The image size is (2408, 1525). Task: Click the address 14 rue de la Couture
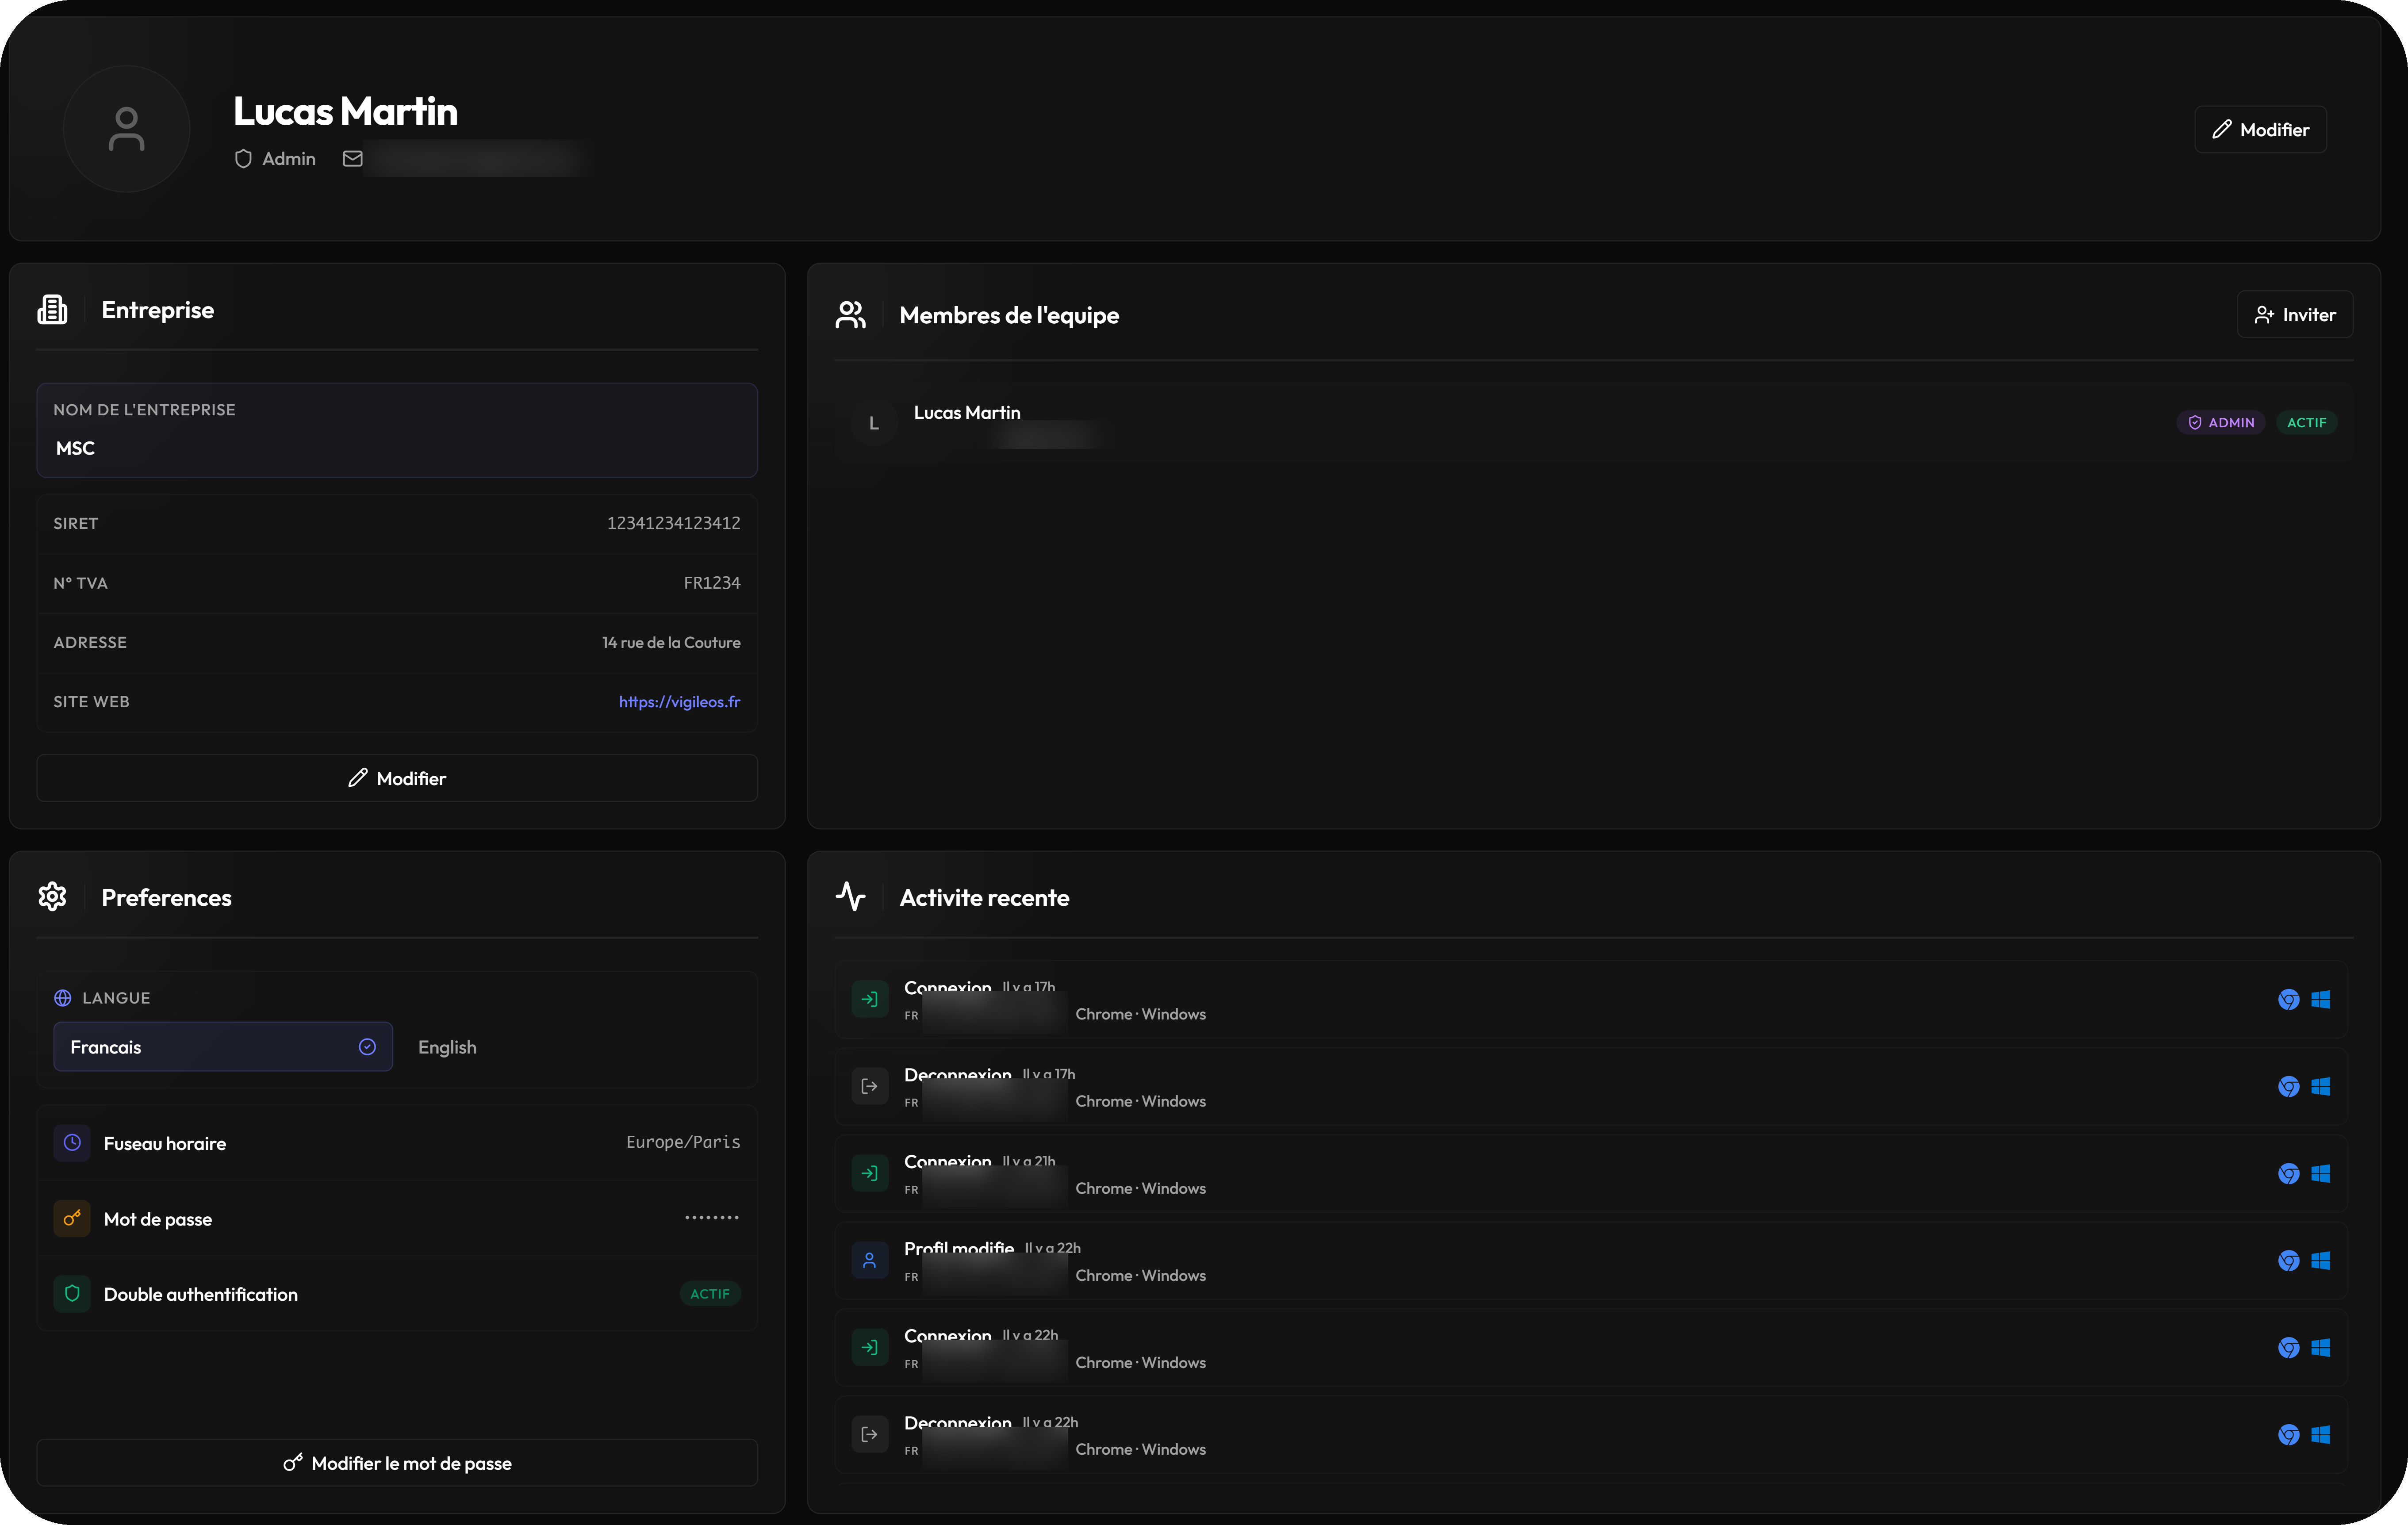[671, 642]
